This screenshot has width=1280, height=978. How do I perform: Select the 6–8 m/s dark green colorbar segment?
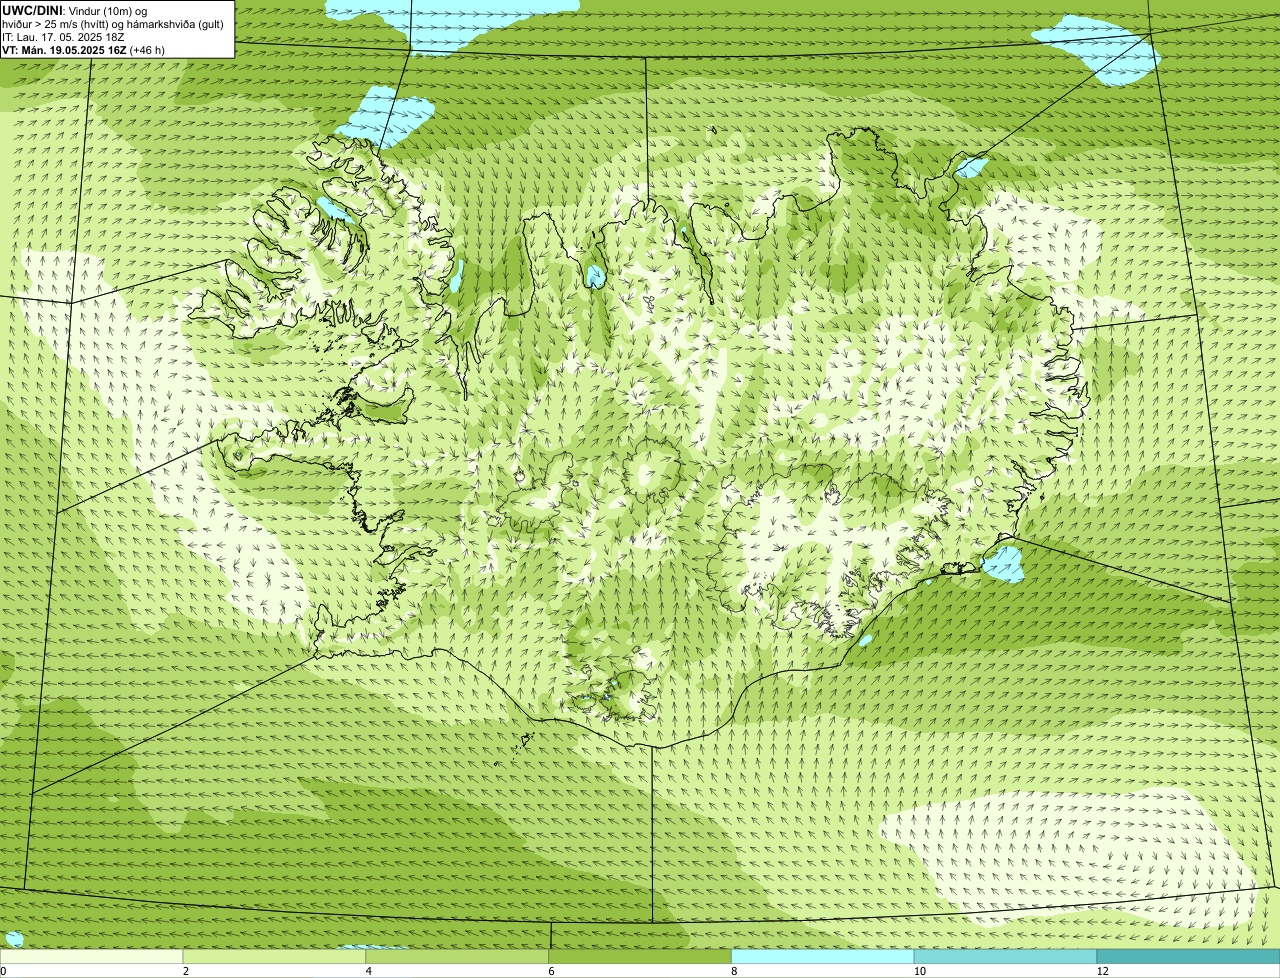640,957
